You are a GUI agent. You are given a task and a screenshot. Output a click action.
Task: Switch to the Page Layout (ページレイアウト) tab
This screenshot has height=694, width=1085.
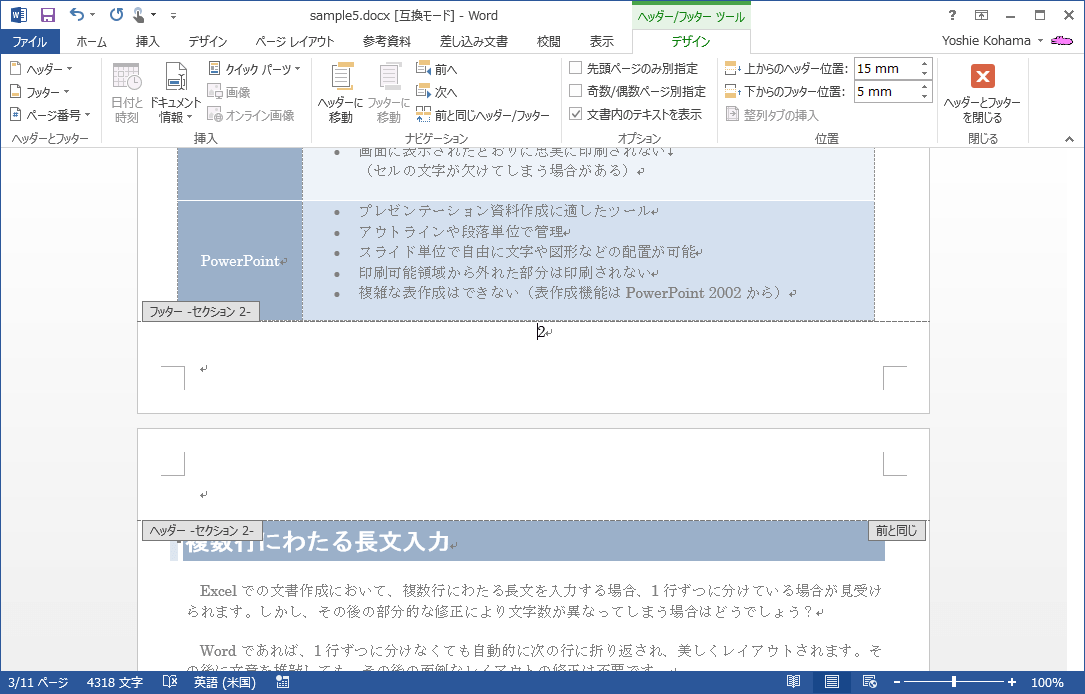click(x=295, y=42)
